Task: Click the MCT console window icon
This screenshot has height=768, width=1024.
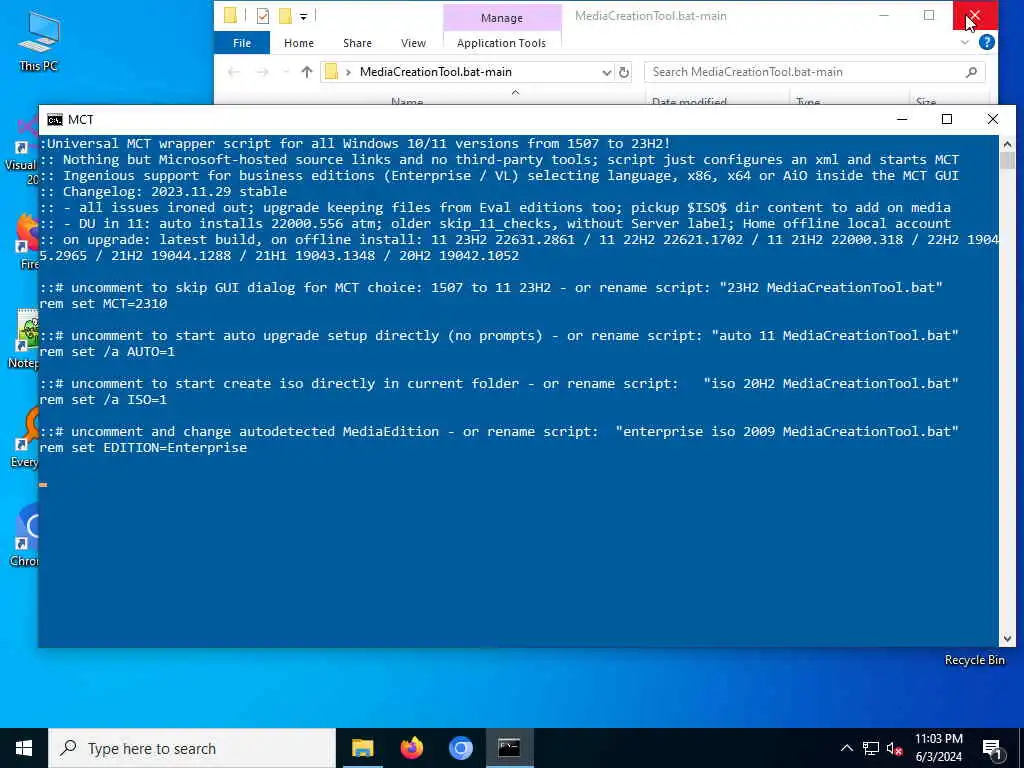Action: point(55,120)
